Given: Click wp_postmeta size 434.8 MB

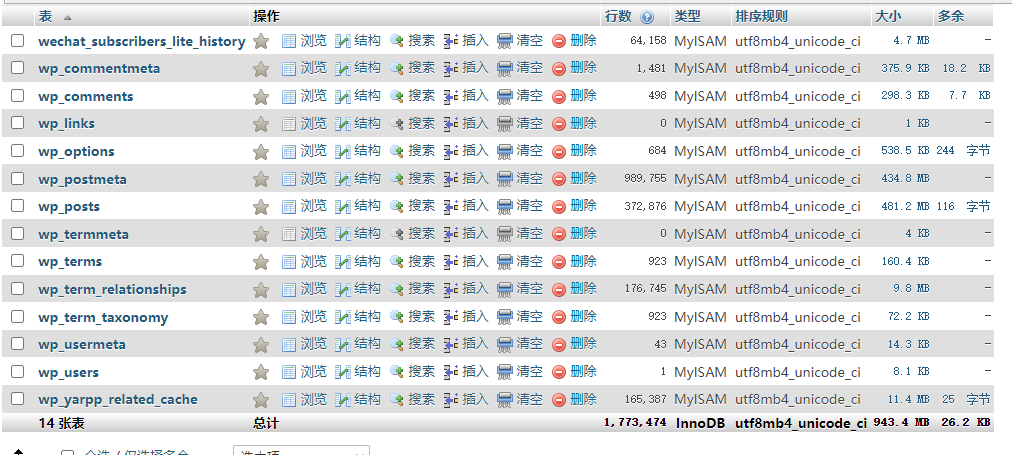Looking at the screenshot, I should coord(906,179).
